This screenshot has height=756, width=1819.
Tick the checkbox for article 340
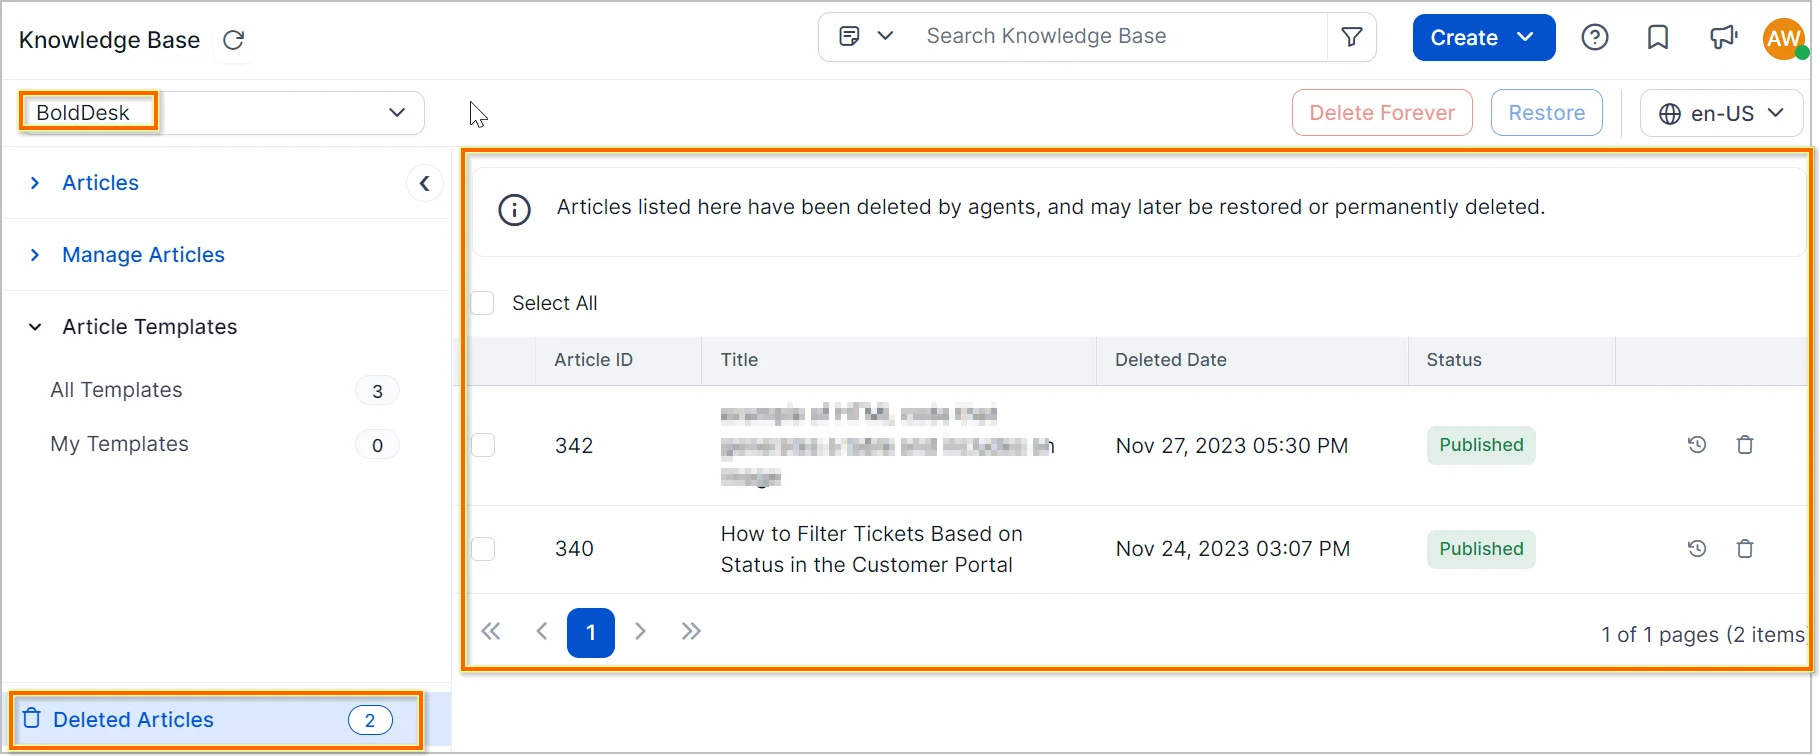[x=483, y=549]
